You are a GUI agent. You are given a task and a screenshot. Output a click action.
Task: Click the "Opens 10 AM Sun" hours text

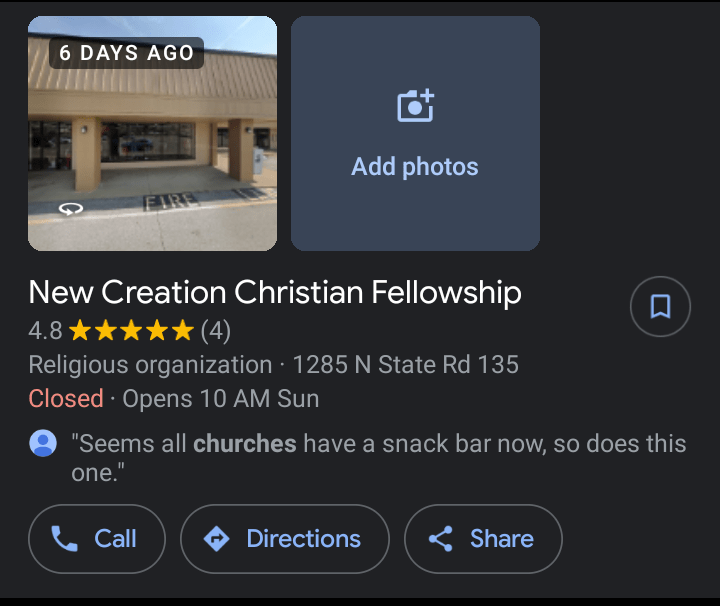tap(221, 398)
